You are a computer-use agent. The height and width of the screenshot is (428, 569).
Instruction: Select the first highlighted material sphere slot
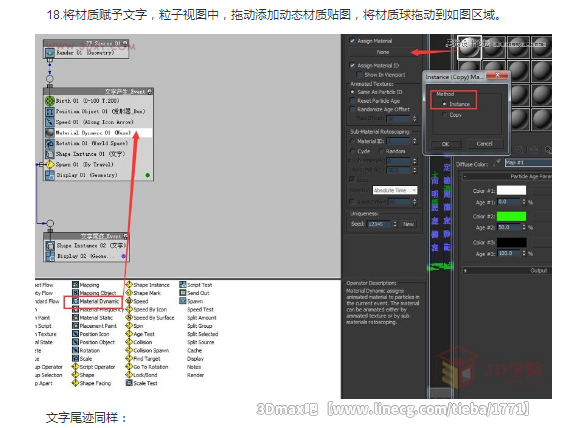point(470,47)
